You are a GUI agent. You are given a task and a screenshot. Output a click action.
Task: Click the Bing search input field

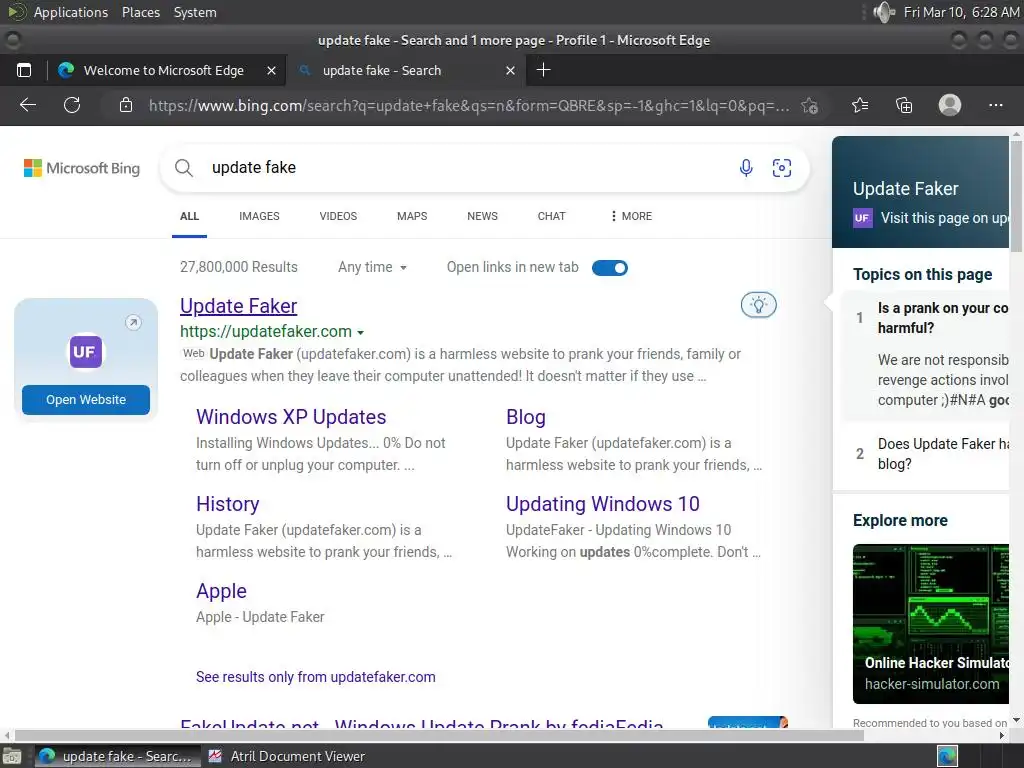point(470,168)
